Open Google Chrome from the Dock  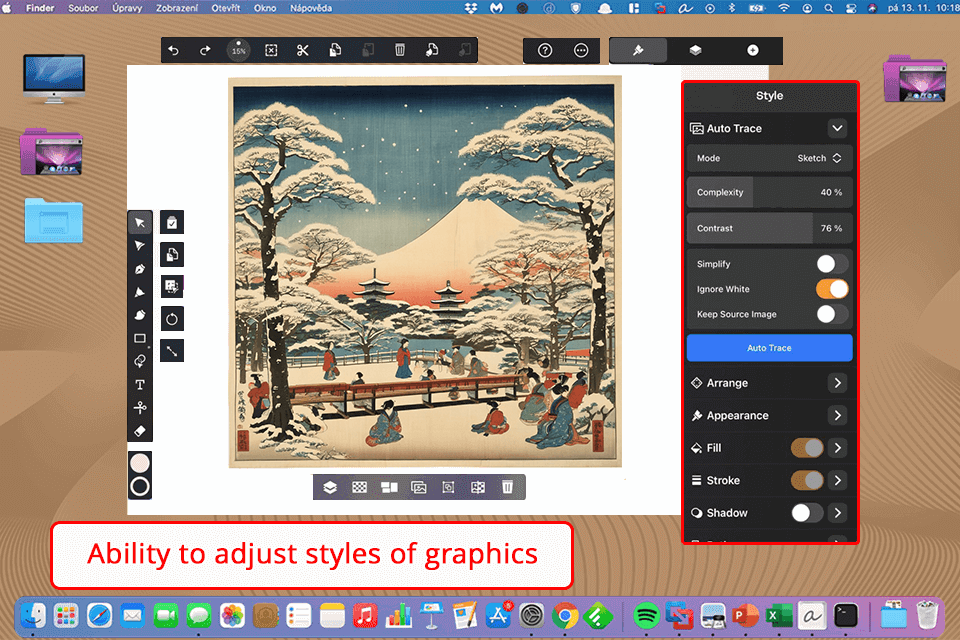pos(565,616)
